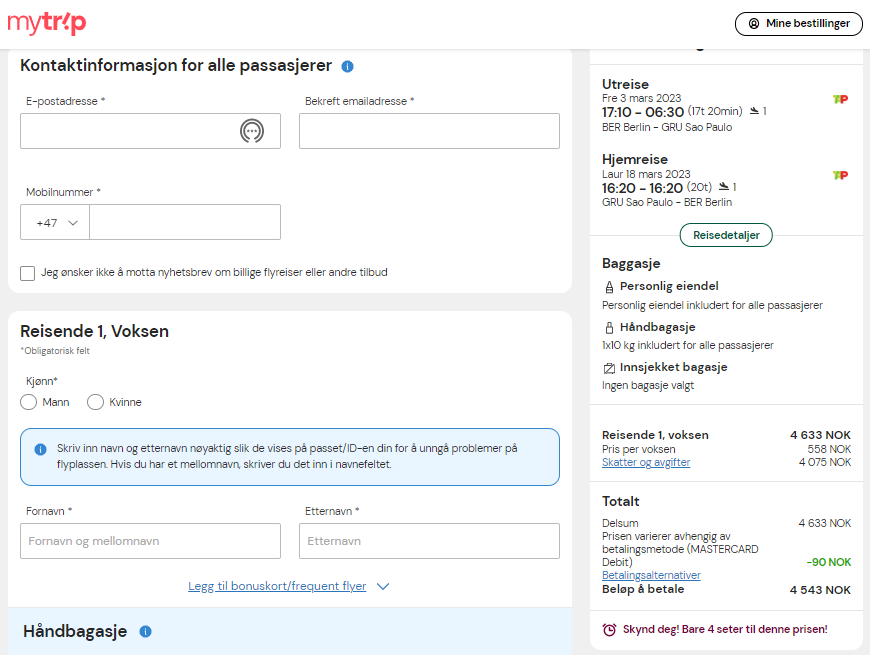Open Skatter og avgifter link
Viewport: 870px width, 655px height.
pos(646,462)
